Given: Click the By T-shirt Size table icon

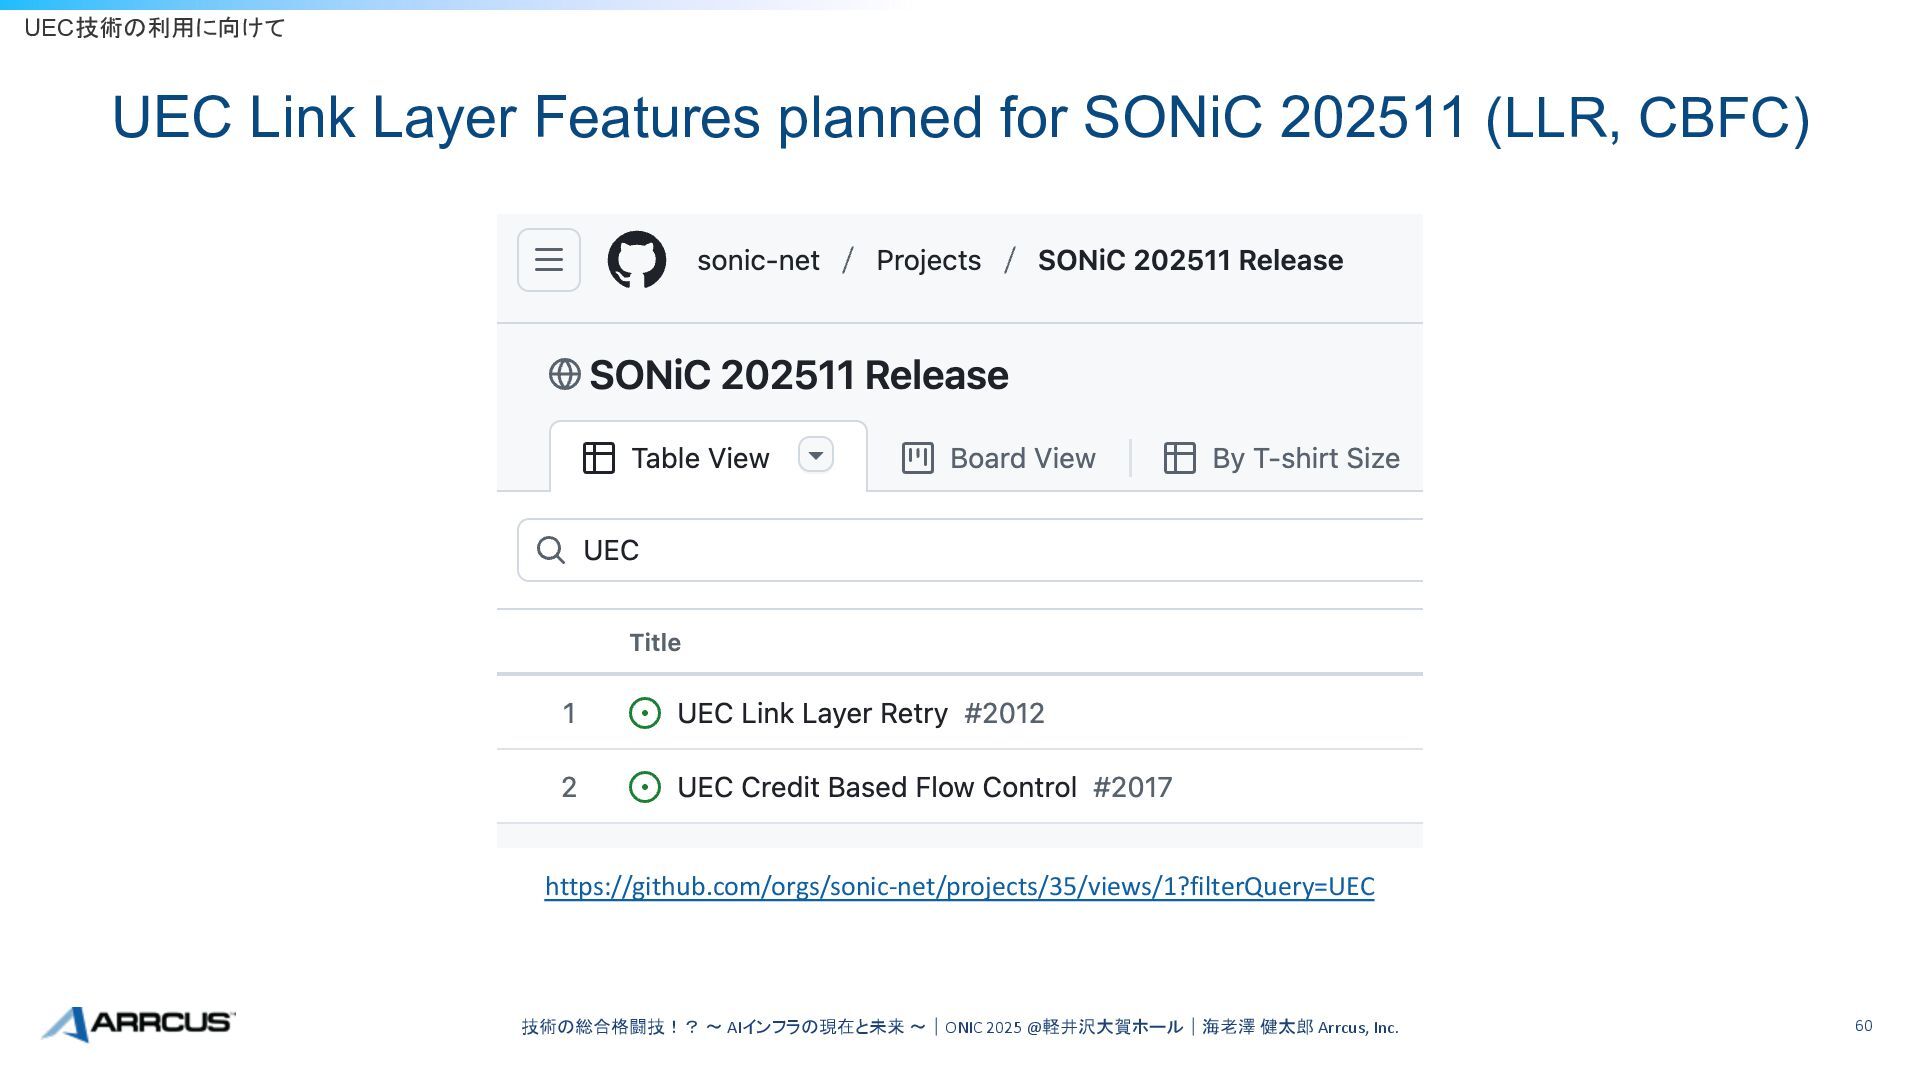Looking at the screenshot, I should tap(1179, 458).
